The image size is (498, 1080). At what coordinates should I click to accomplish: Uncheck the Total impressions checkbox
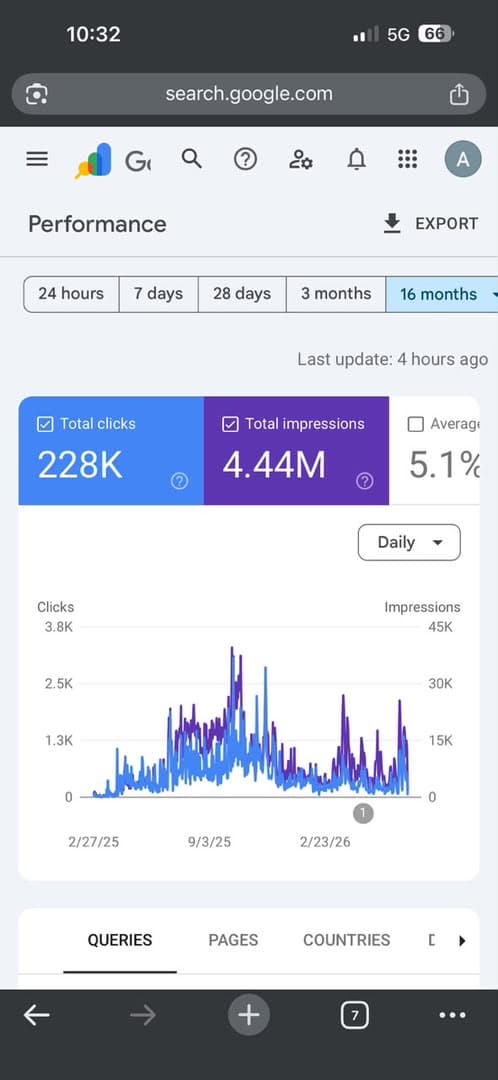click(x=230, y=424)
